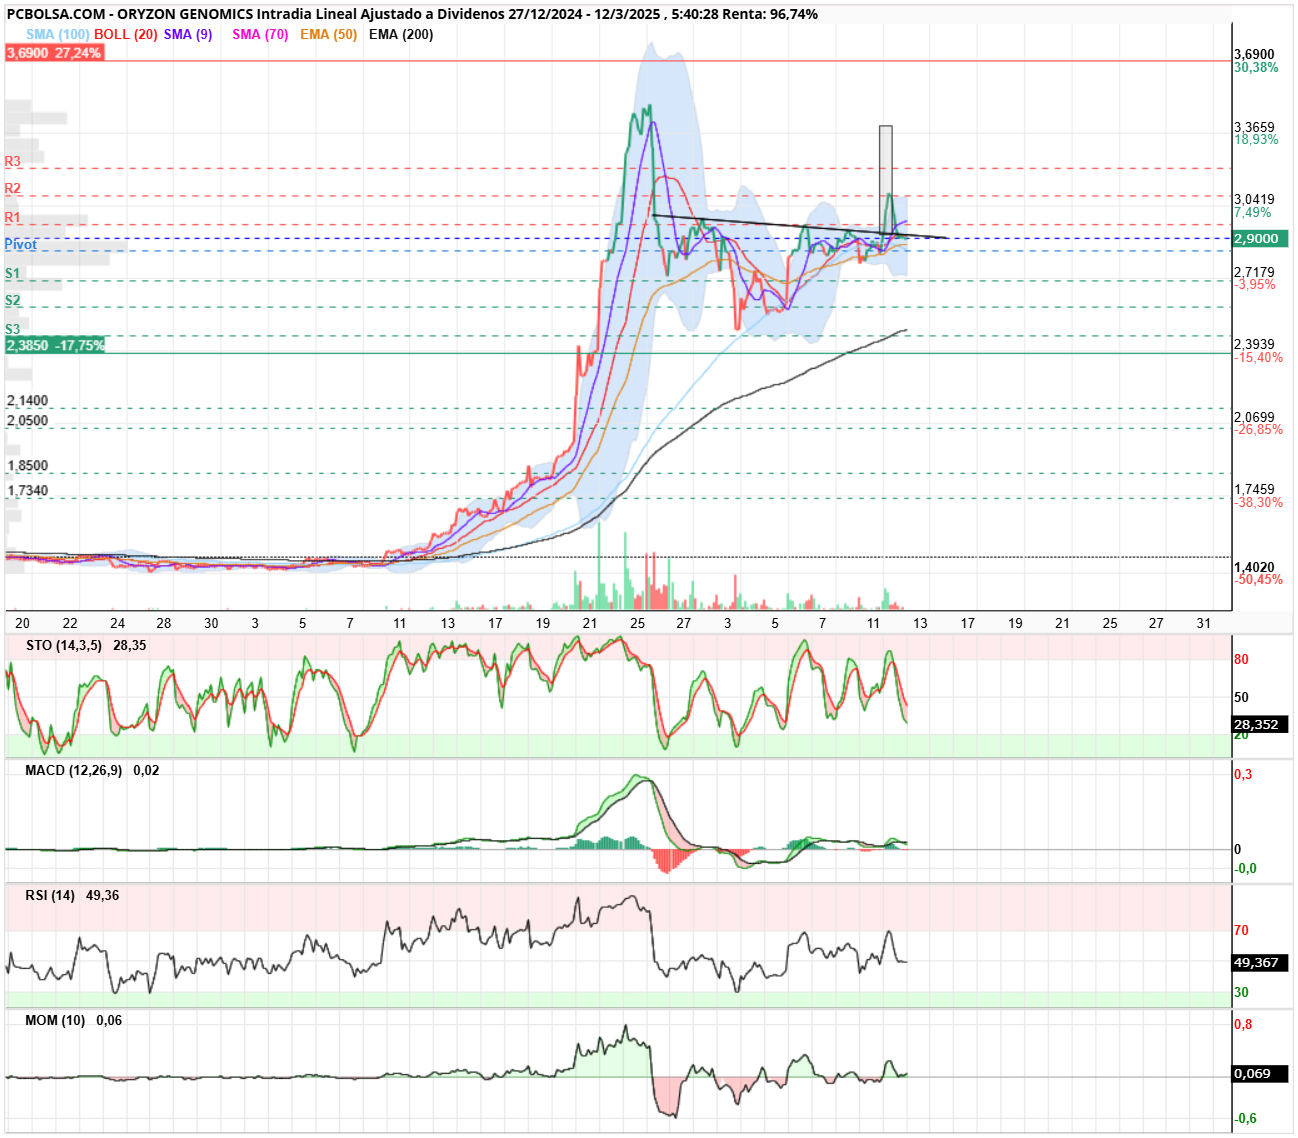Click the RSI value 49,367 box

tap(1260, 962)
